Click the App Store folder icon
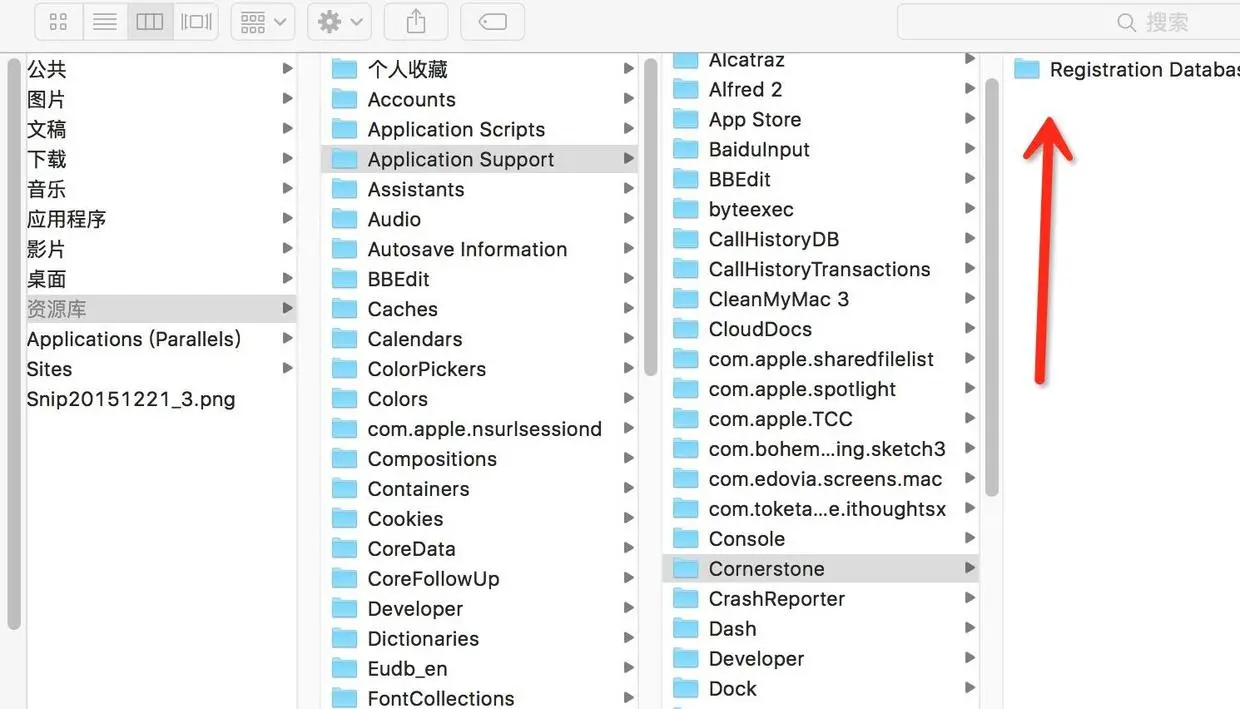Screen dimensions: 1240x709 pyautogui.click(x=685, y=119)
